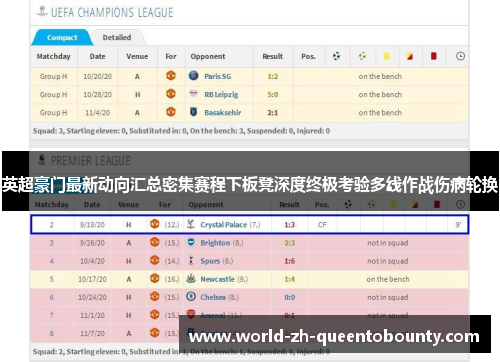Viewport: 500px width, 362px height.
Task: Click the Champions League squad summary line
Action: [181, 131]
